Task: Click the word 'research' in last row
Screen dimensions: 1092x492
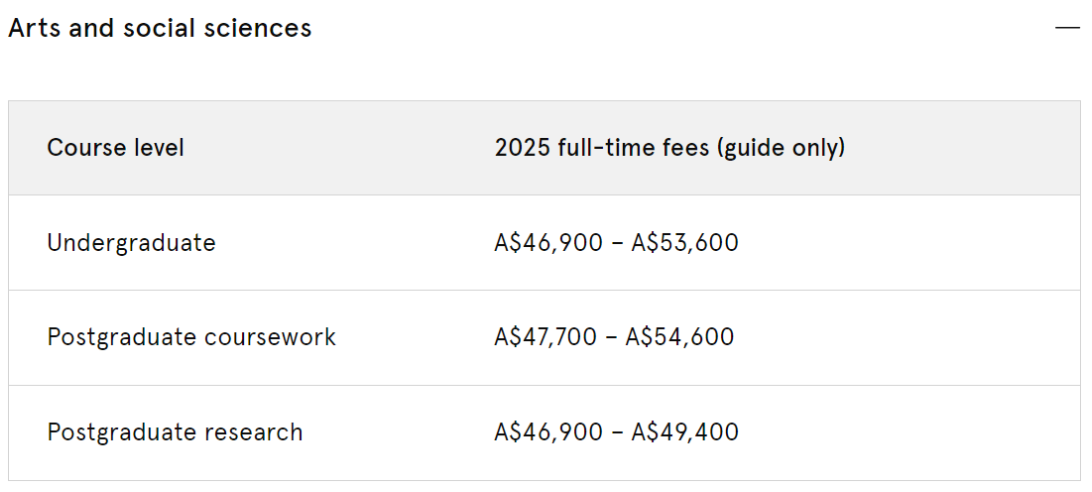Action: (254, 432)
